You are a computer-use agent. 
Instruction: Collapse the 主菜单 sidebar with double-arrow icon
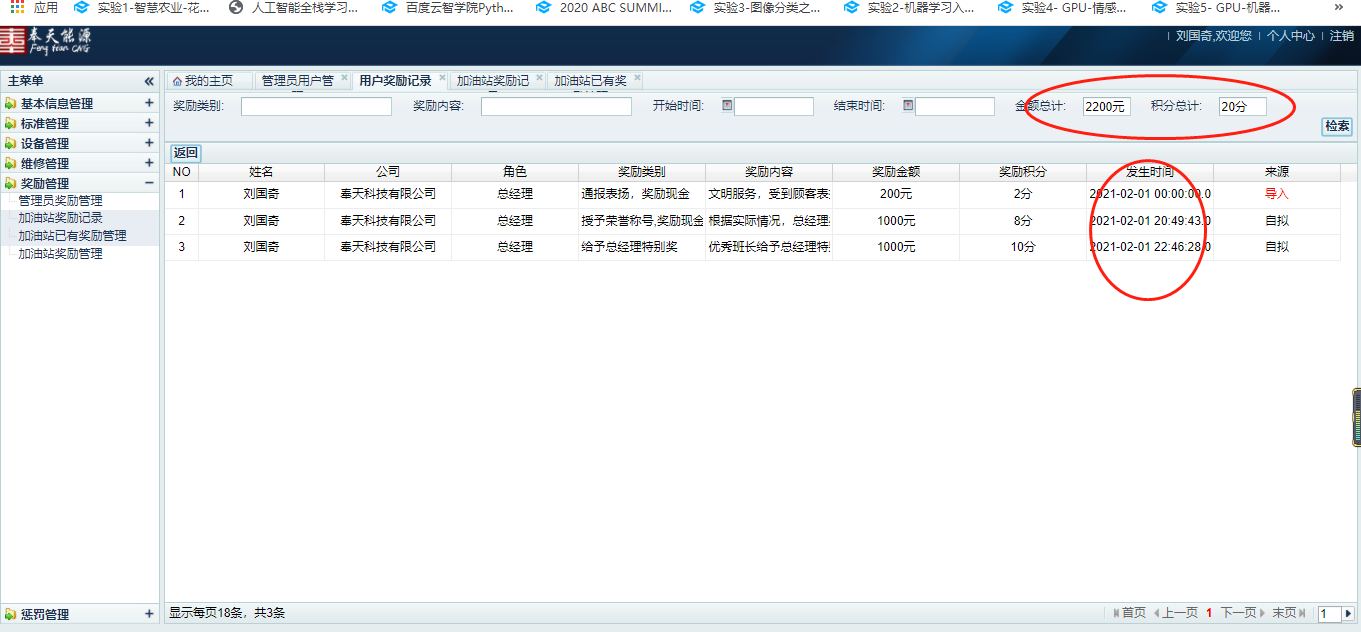tap(149, 81)
